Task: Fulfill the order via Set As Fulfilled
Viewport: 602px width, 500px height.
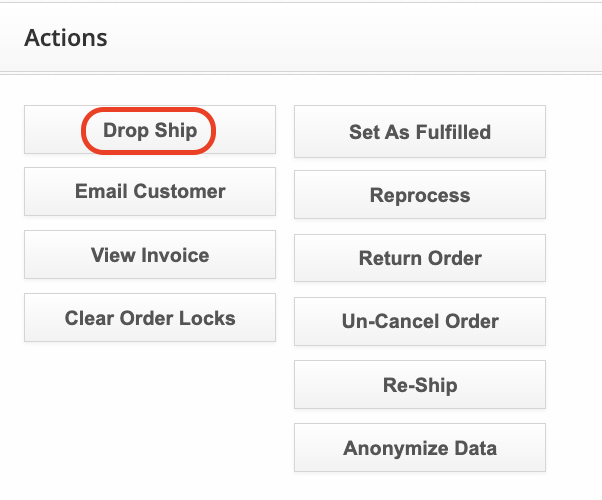Action: click(420, 132)
